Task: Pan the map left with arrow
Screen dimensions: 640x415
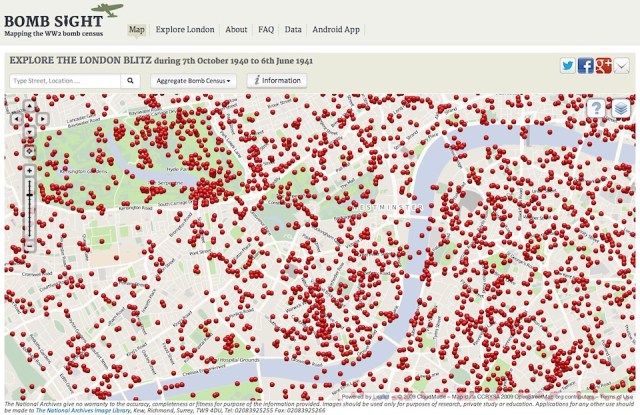Action: coord(16,118)
